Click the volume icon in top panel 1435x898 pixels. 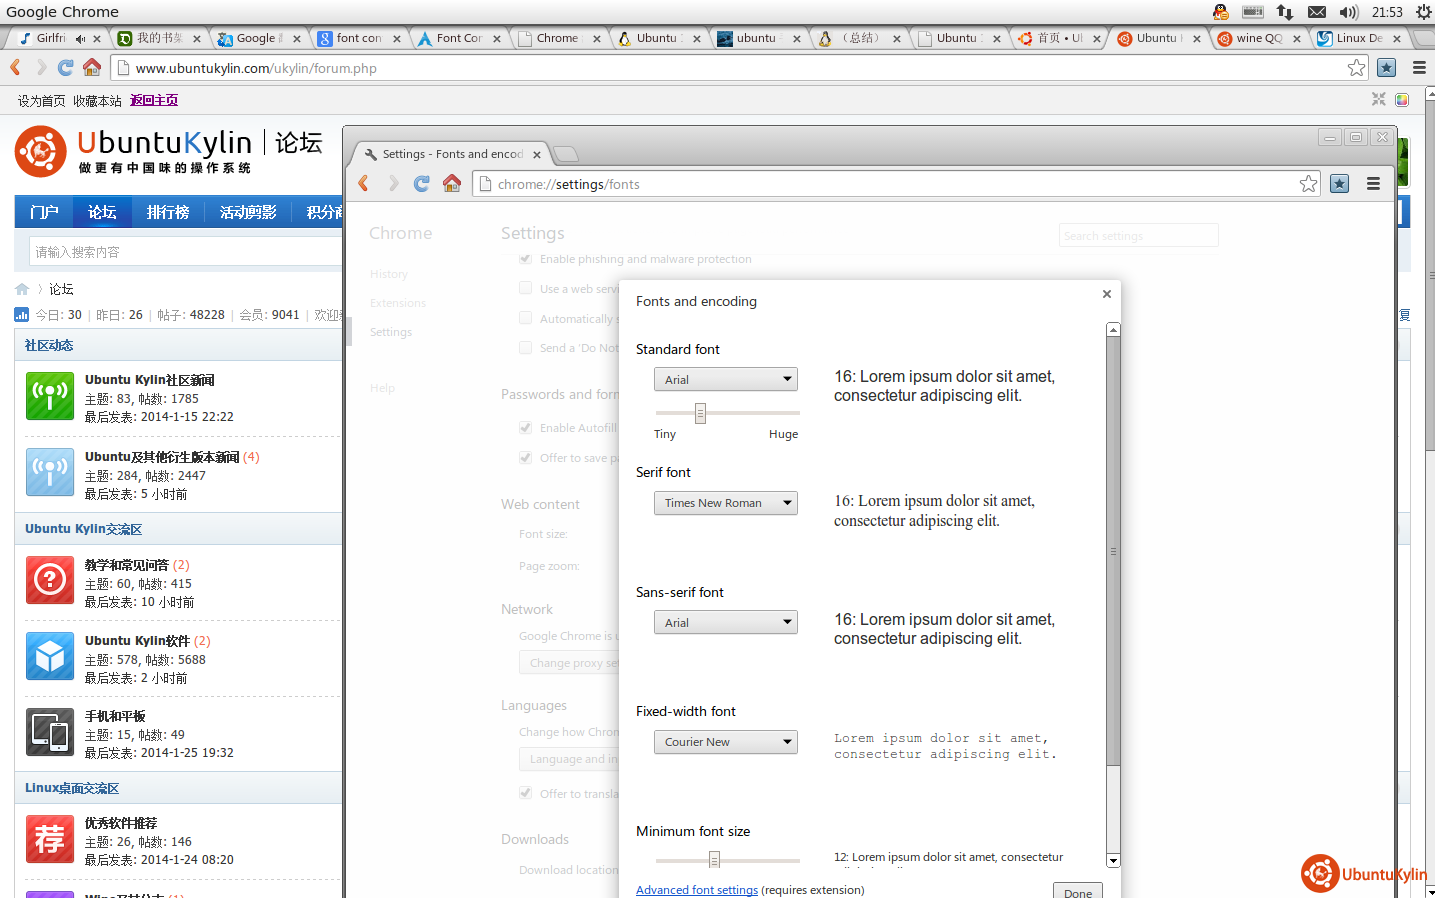tap(1349, 12)
